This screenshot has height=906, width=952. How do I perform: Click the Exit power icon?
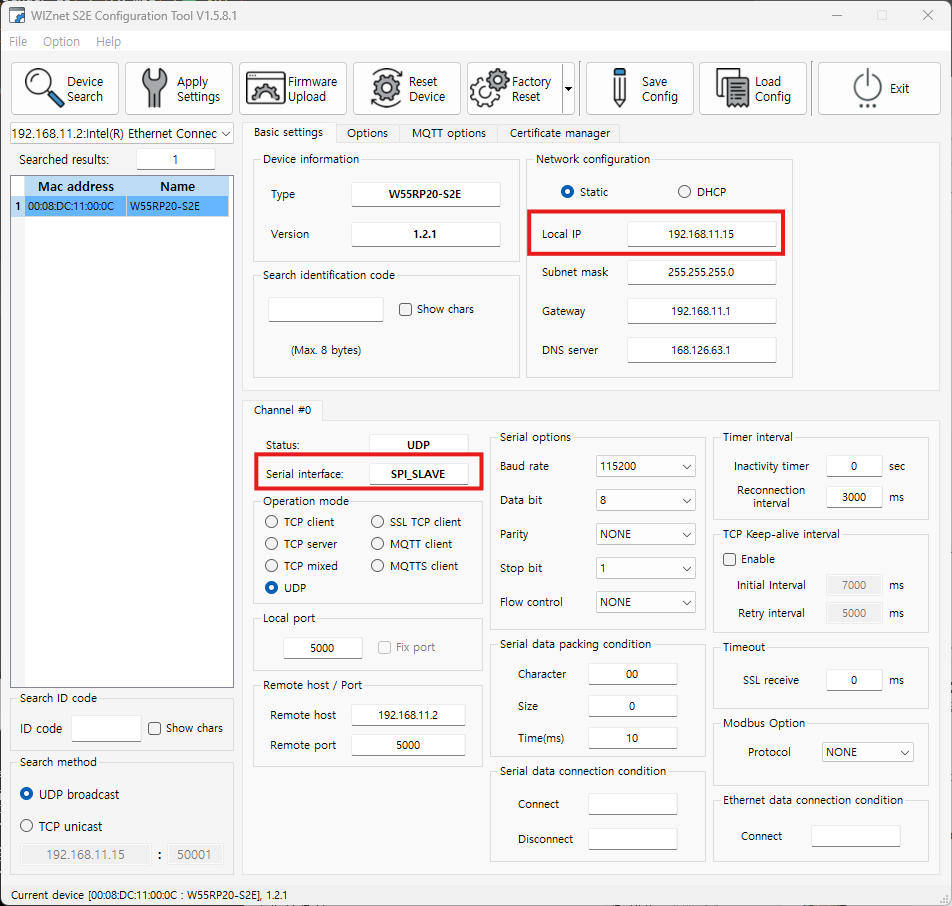[x=867, y=88]
